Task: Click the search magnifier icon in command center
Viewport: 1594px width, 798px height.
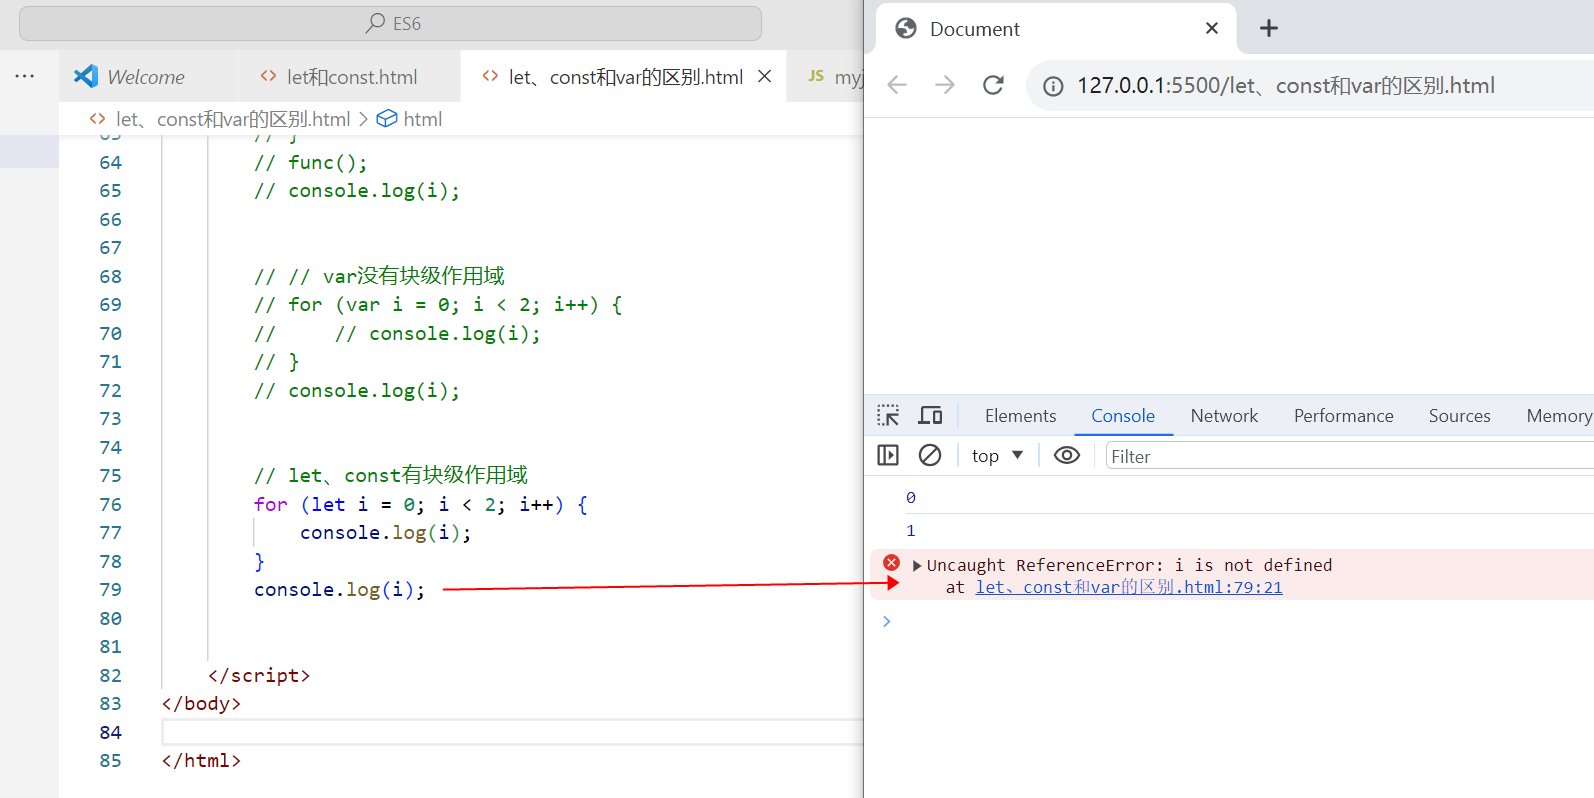Action: (x=376, y=23)
